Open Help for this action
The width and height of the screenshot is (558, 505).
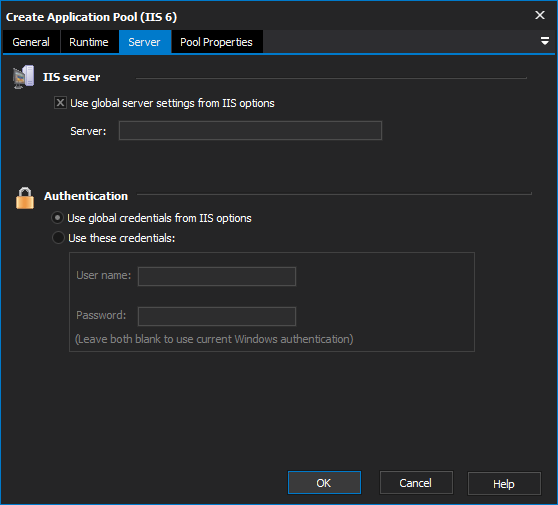point(504,483)
